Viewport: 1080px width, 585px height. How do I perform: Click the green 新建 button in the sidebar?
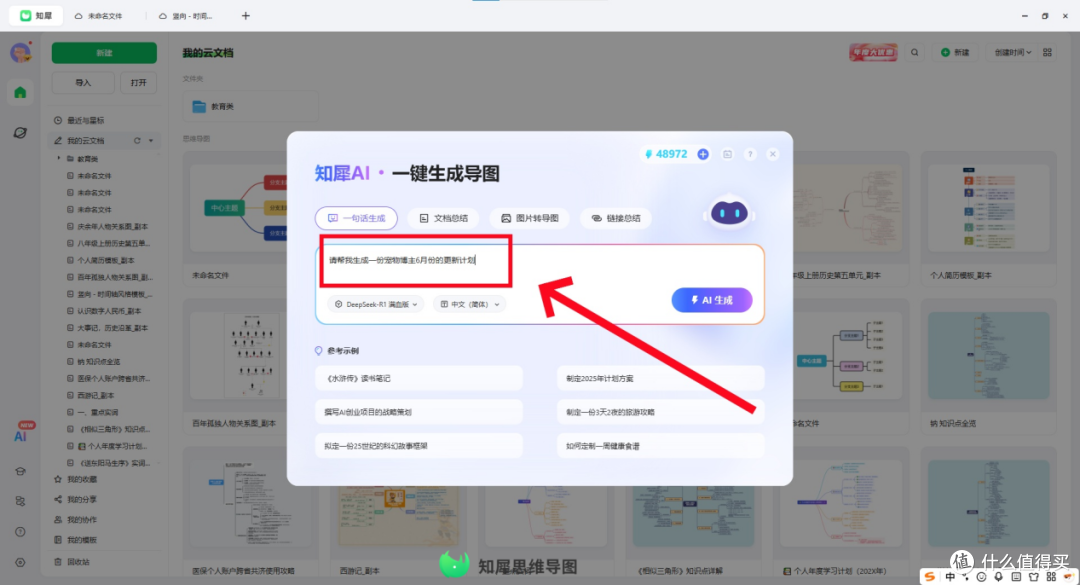pos(104,53)
